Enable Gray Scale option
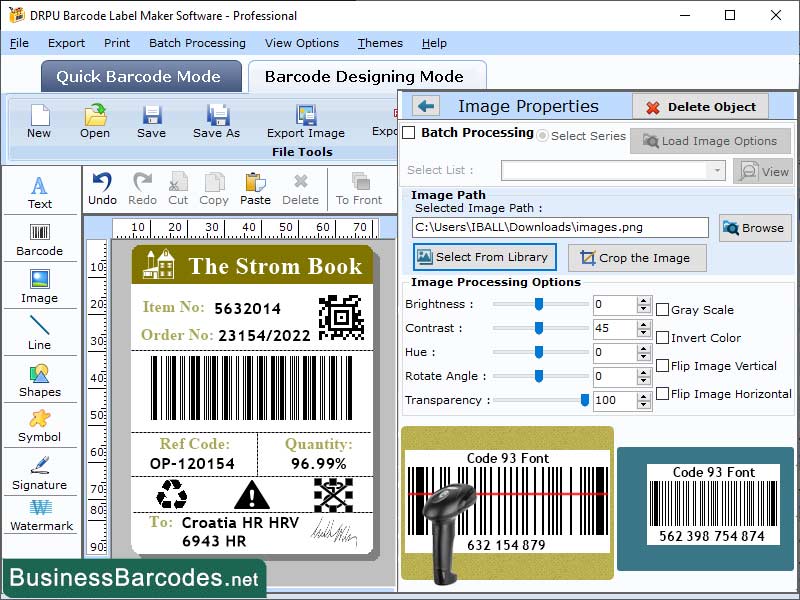Screen dimensions: 800x600 tap(662, 310)
